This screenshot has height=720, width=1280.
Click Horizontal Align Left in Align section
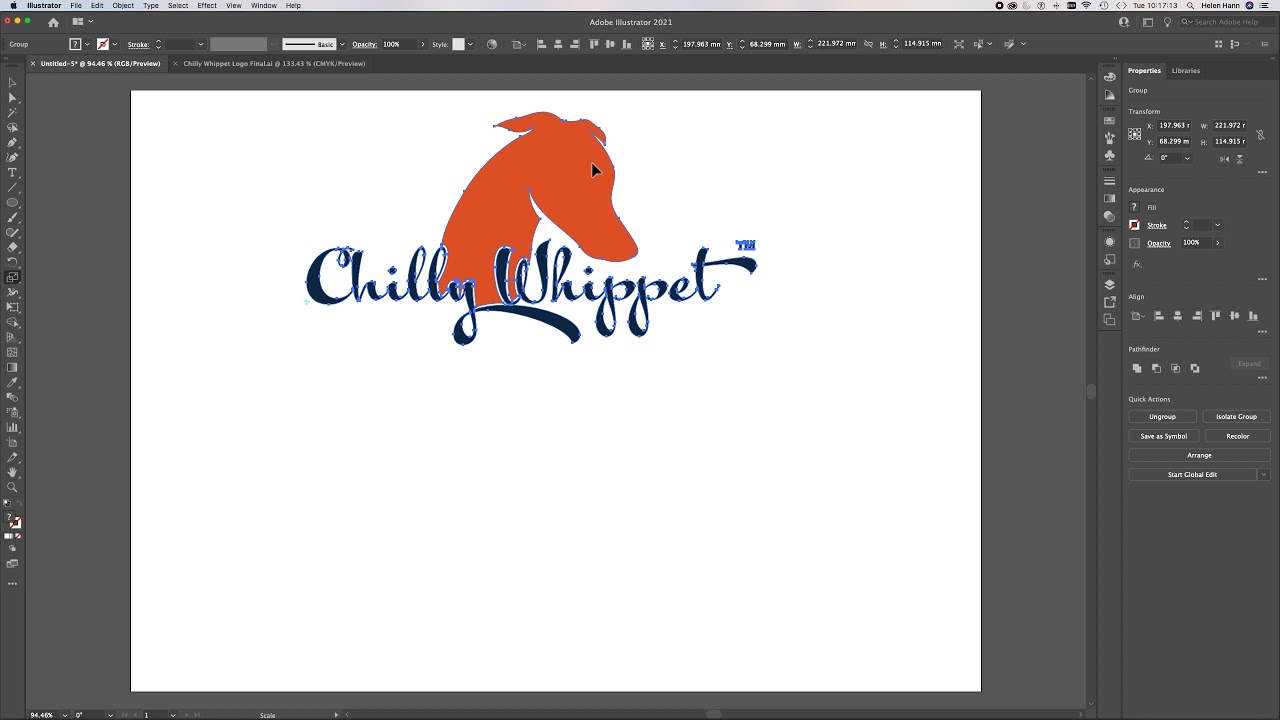pos(1159,316)
